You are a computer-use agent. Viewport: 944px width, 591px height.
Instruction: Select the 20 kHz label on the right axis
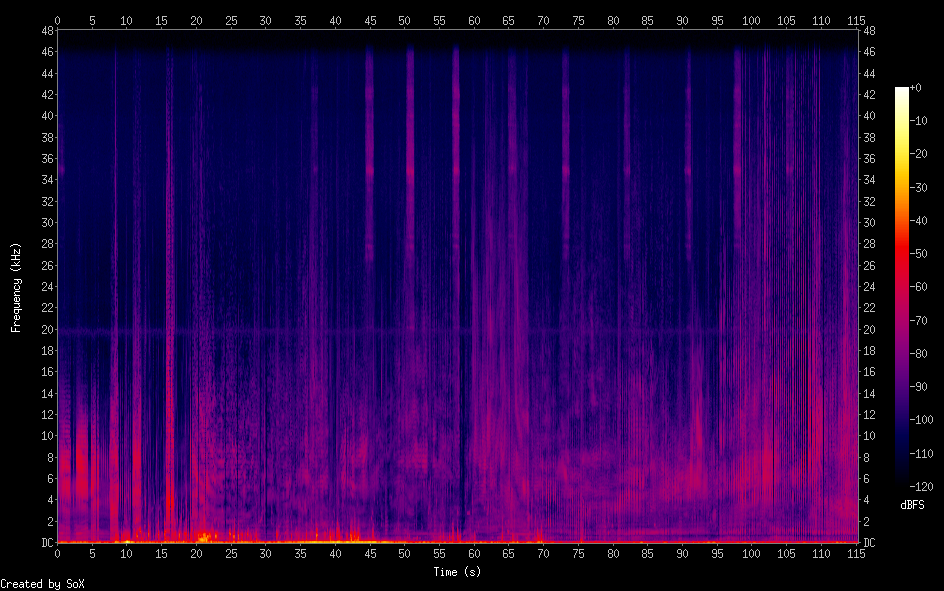point(870,330)
